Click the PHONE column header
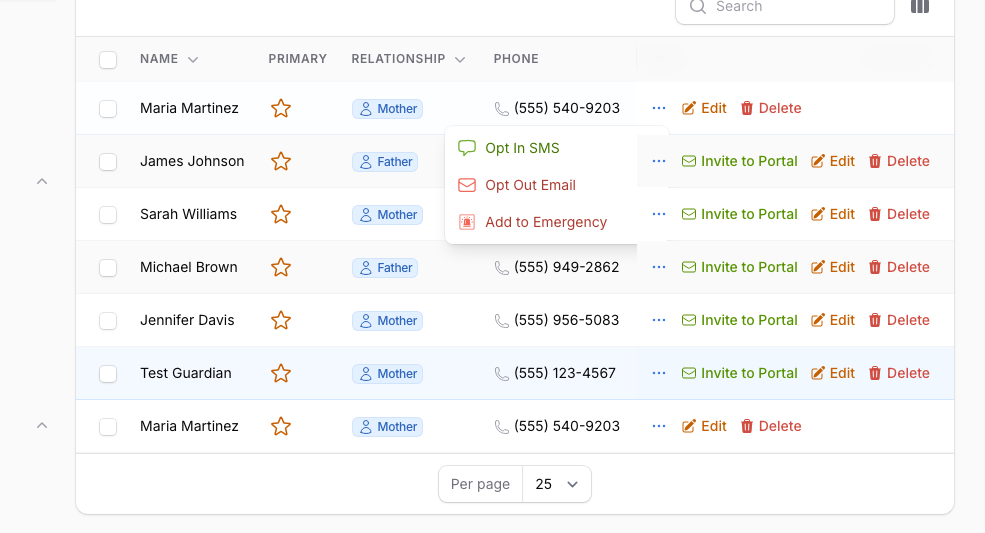Screen dimensions: 985x533 coord(516,59)
